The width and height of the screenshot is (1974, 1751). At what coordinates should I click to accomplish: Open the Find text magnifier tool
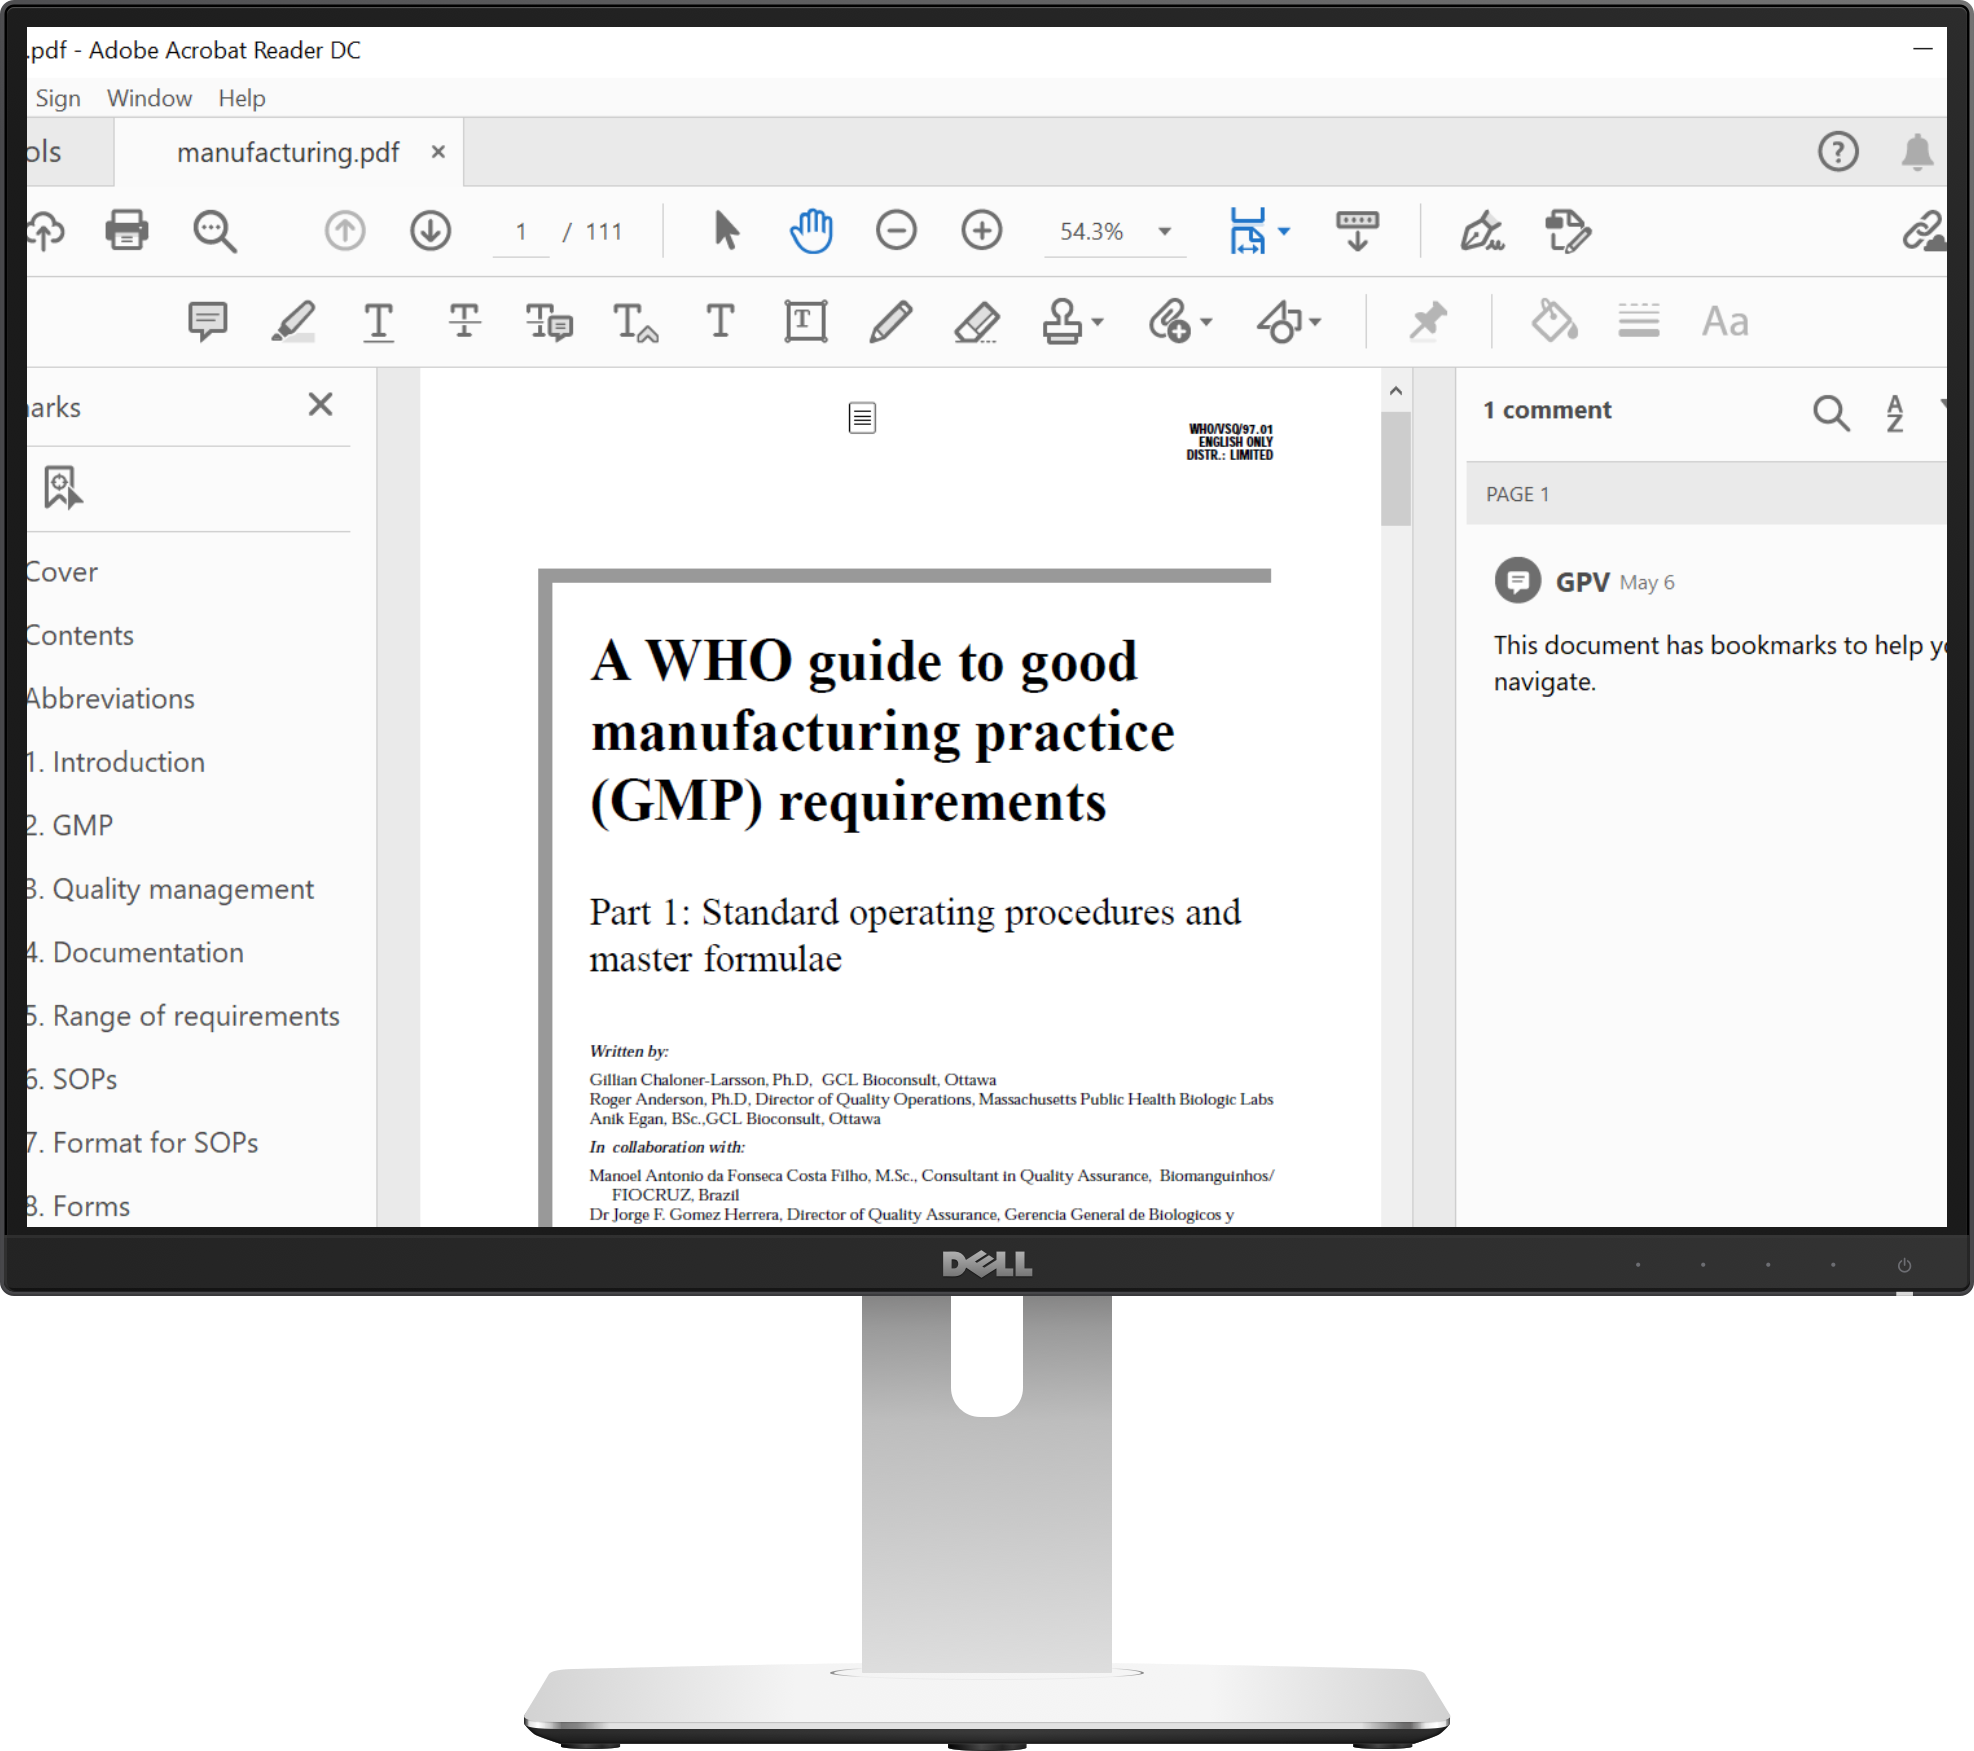tap(215, 231)
